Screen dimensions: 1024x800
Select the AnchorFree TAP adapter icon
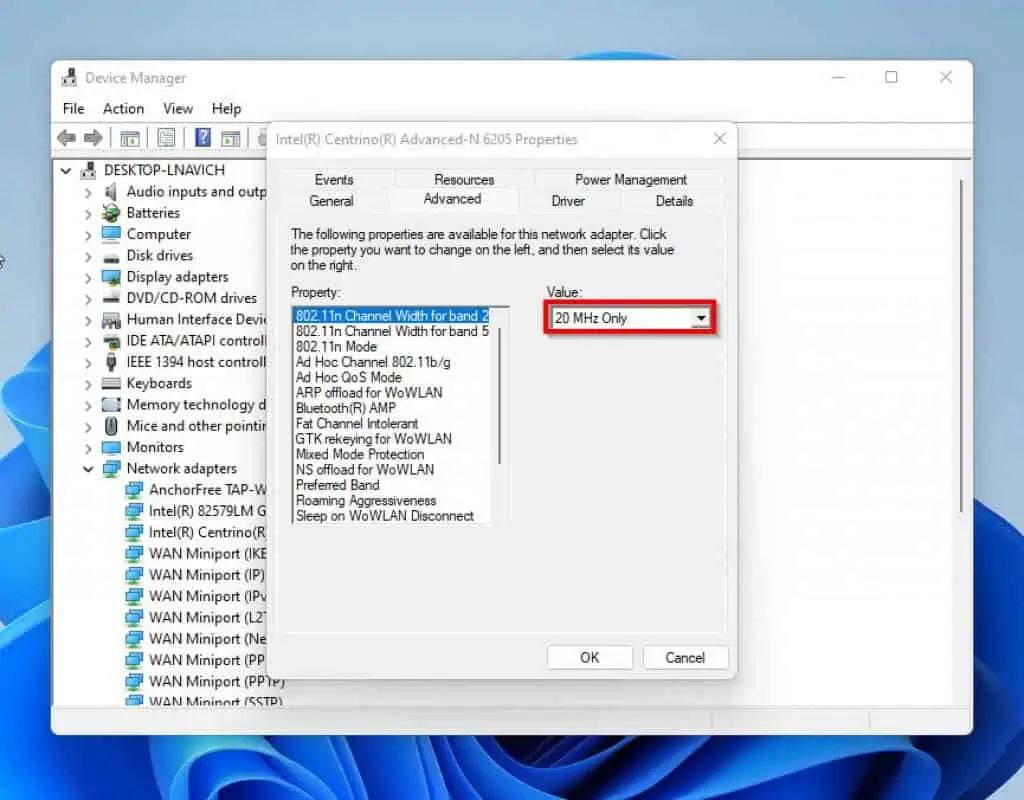point(134,490)
